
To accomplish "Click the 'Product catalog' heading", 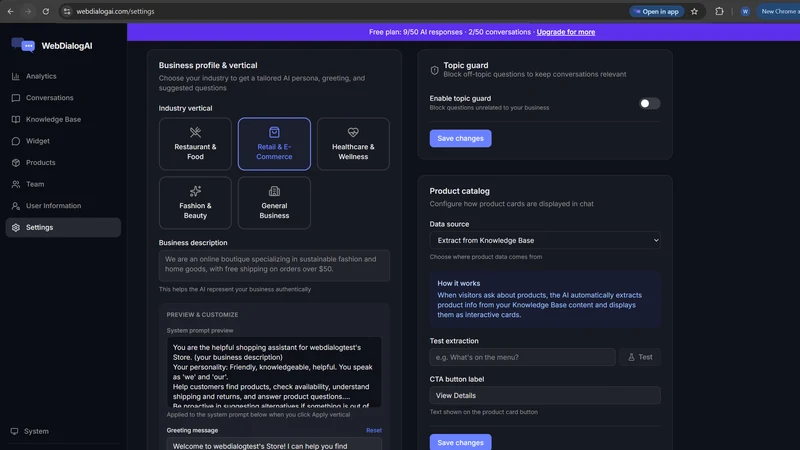I will pos(459,191).
